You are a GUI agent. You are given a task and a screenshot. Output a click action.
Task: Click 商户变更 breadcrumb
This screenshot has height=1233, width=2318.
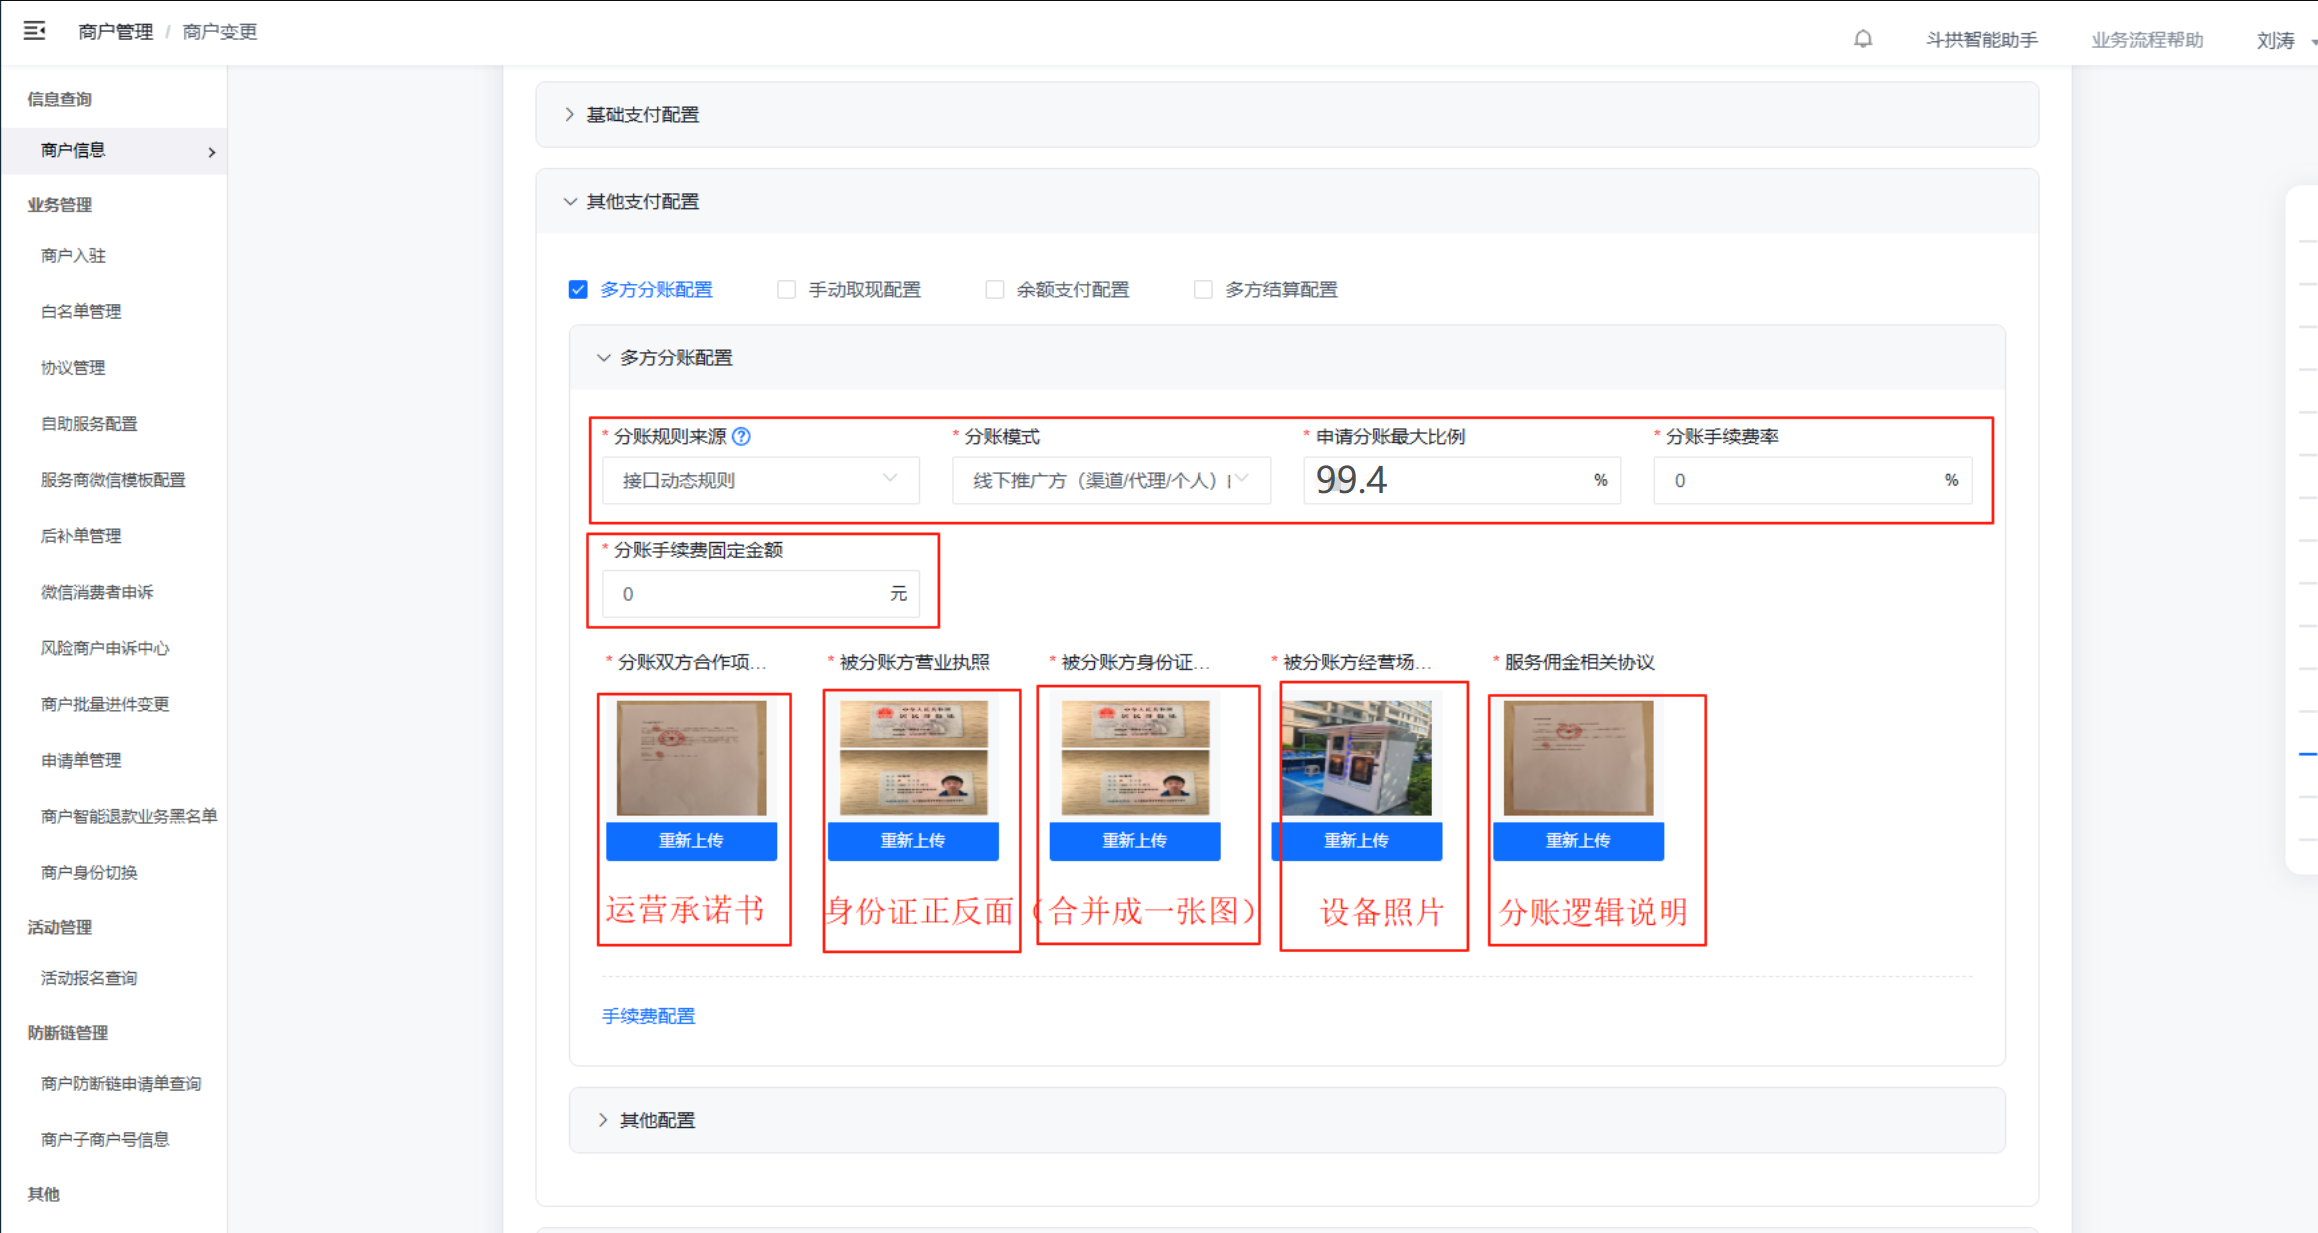pos(219,32)
